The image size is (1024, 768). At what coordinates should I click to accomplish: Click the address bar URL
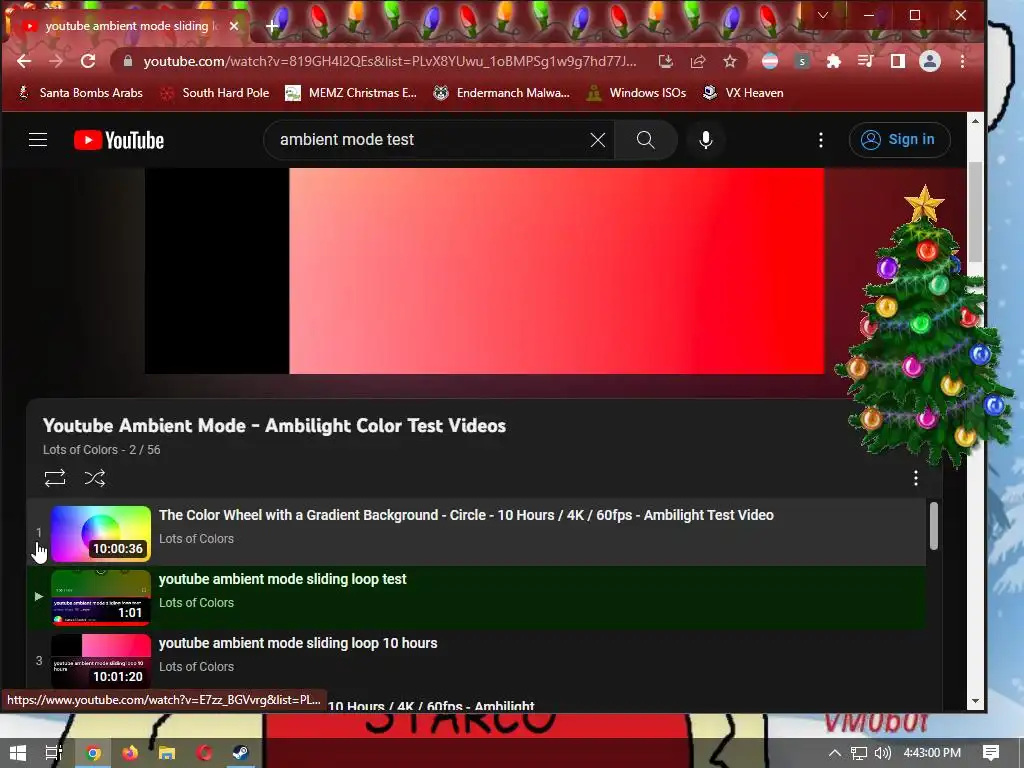pyautogui.click(x=390, y=61)
